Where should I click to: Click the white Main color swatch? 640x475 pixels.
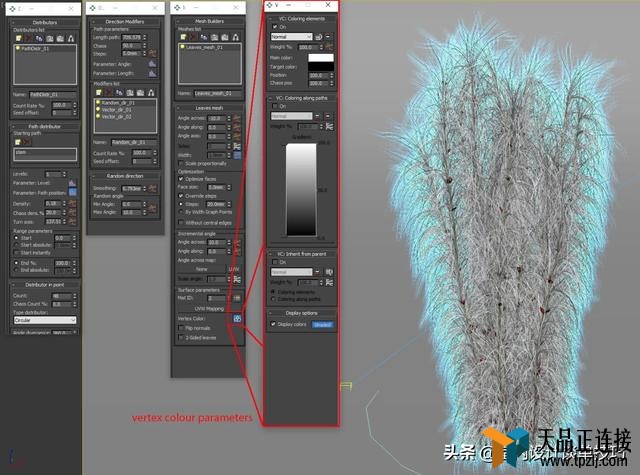point(321,58)
